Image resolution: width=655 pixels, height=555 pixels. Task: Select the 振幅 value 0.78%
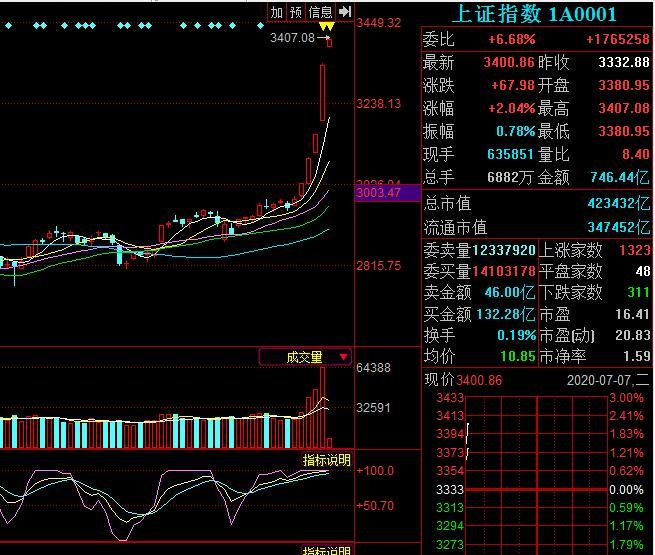click(515, 131)
